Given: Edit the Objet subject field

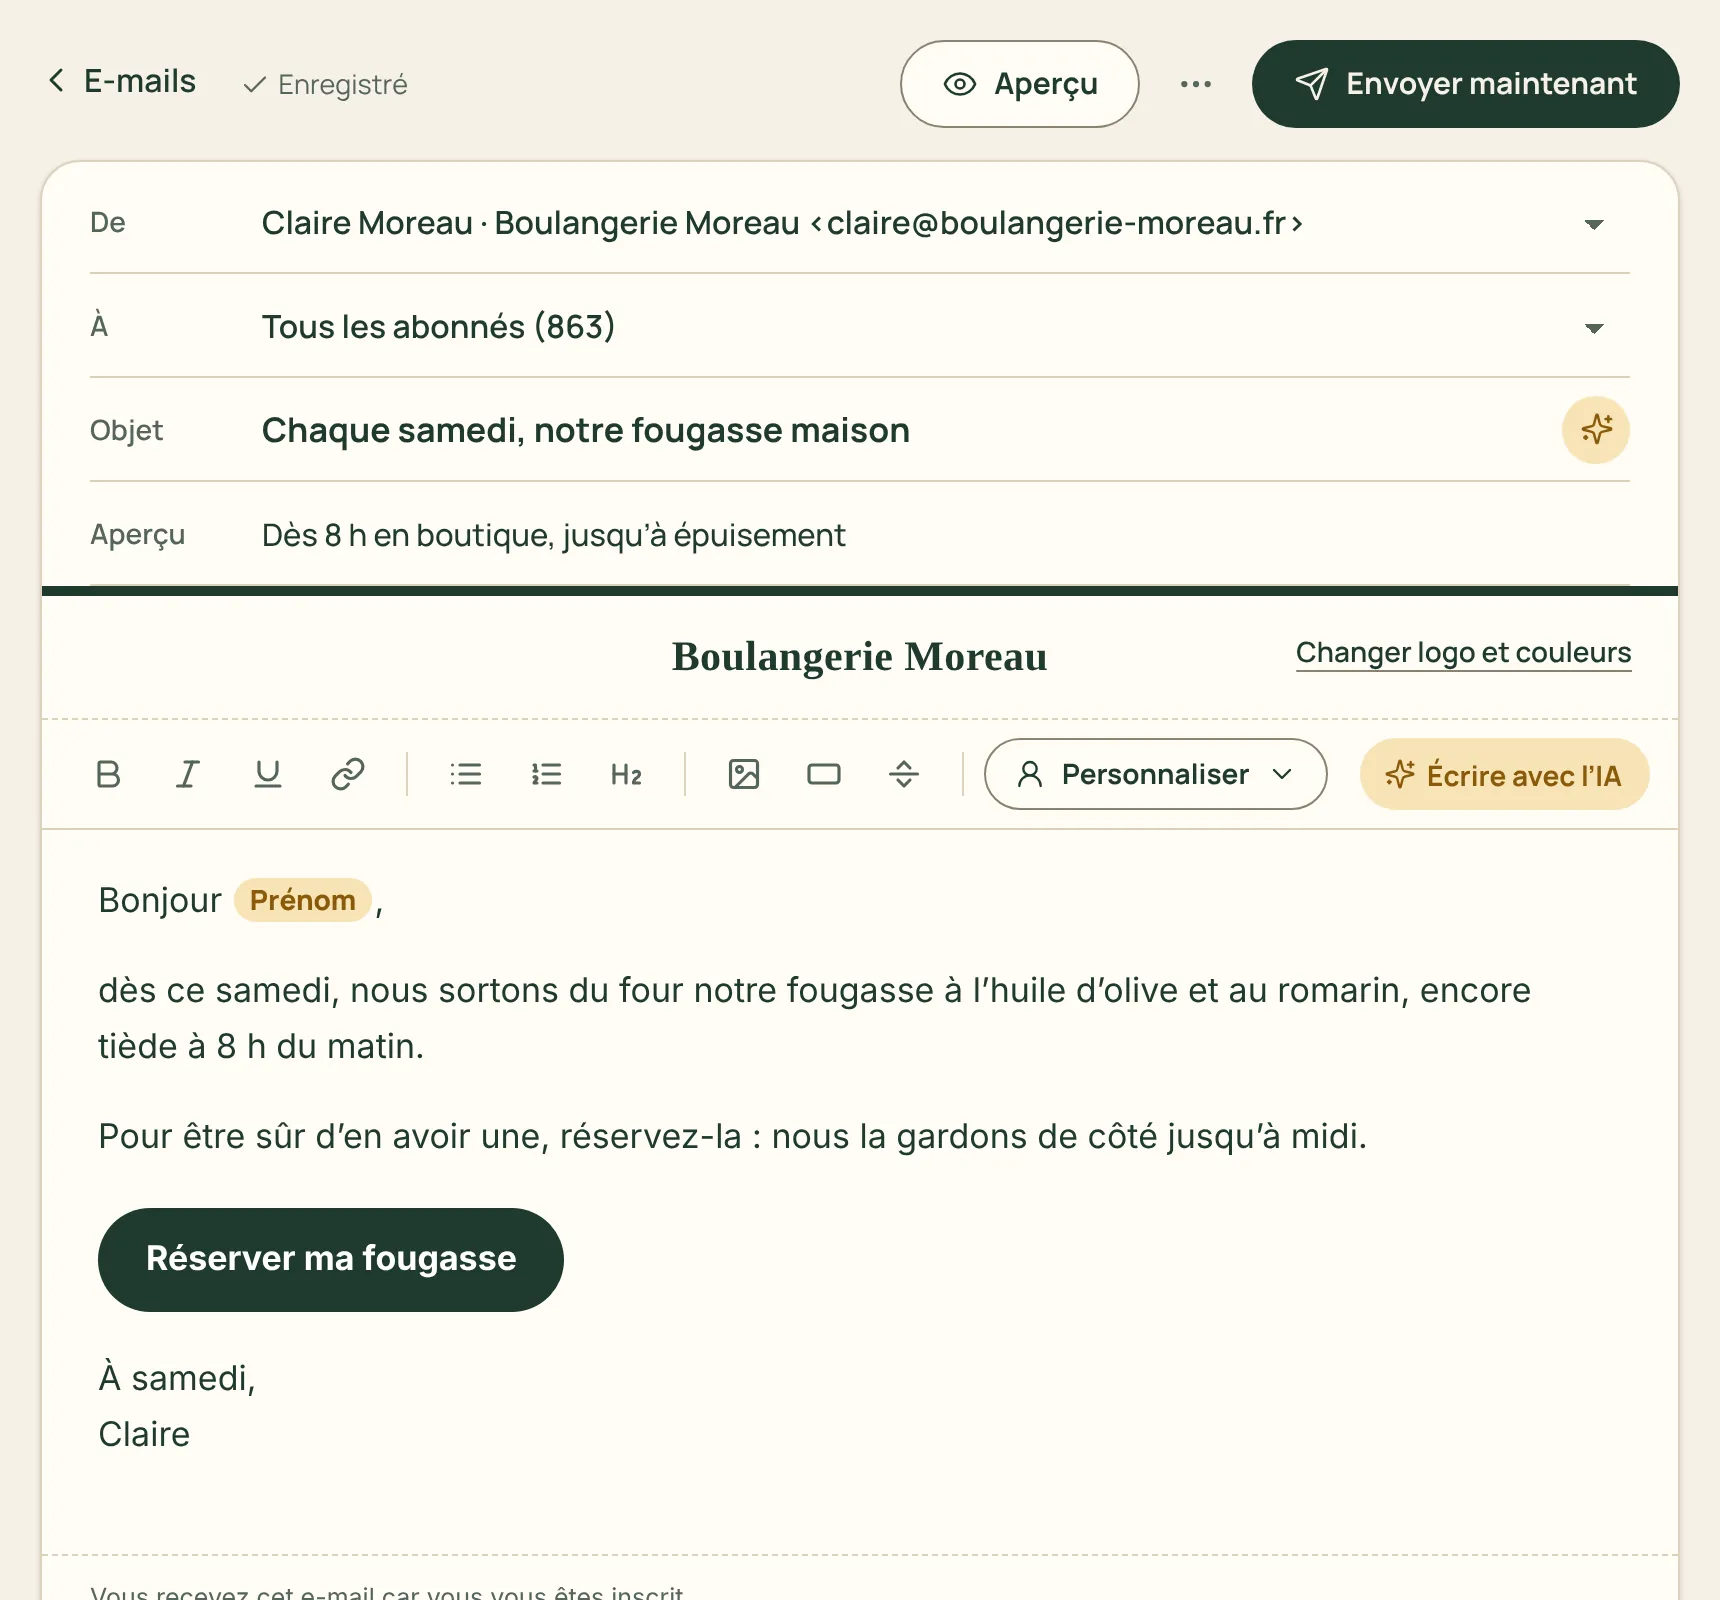Looking at the screenshot, I should pos(900,430).
